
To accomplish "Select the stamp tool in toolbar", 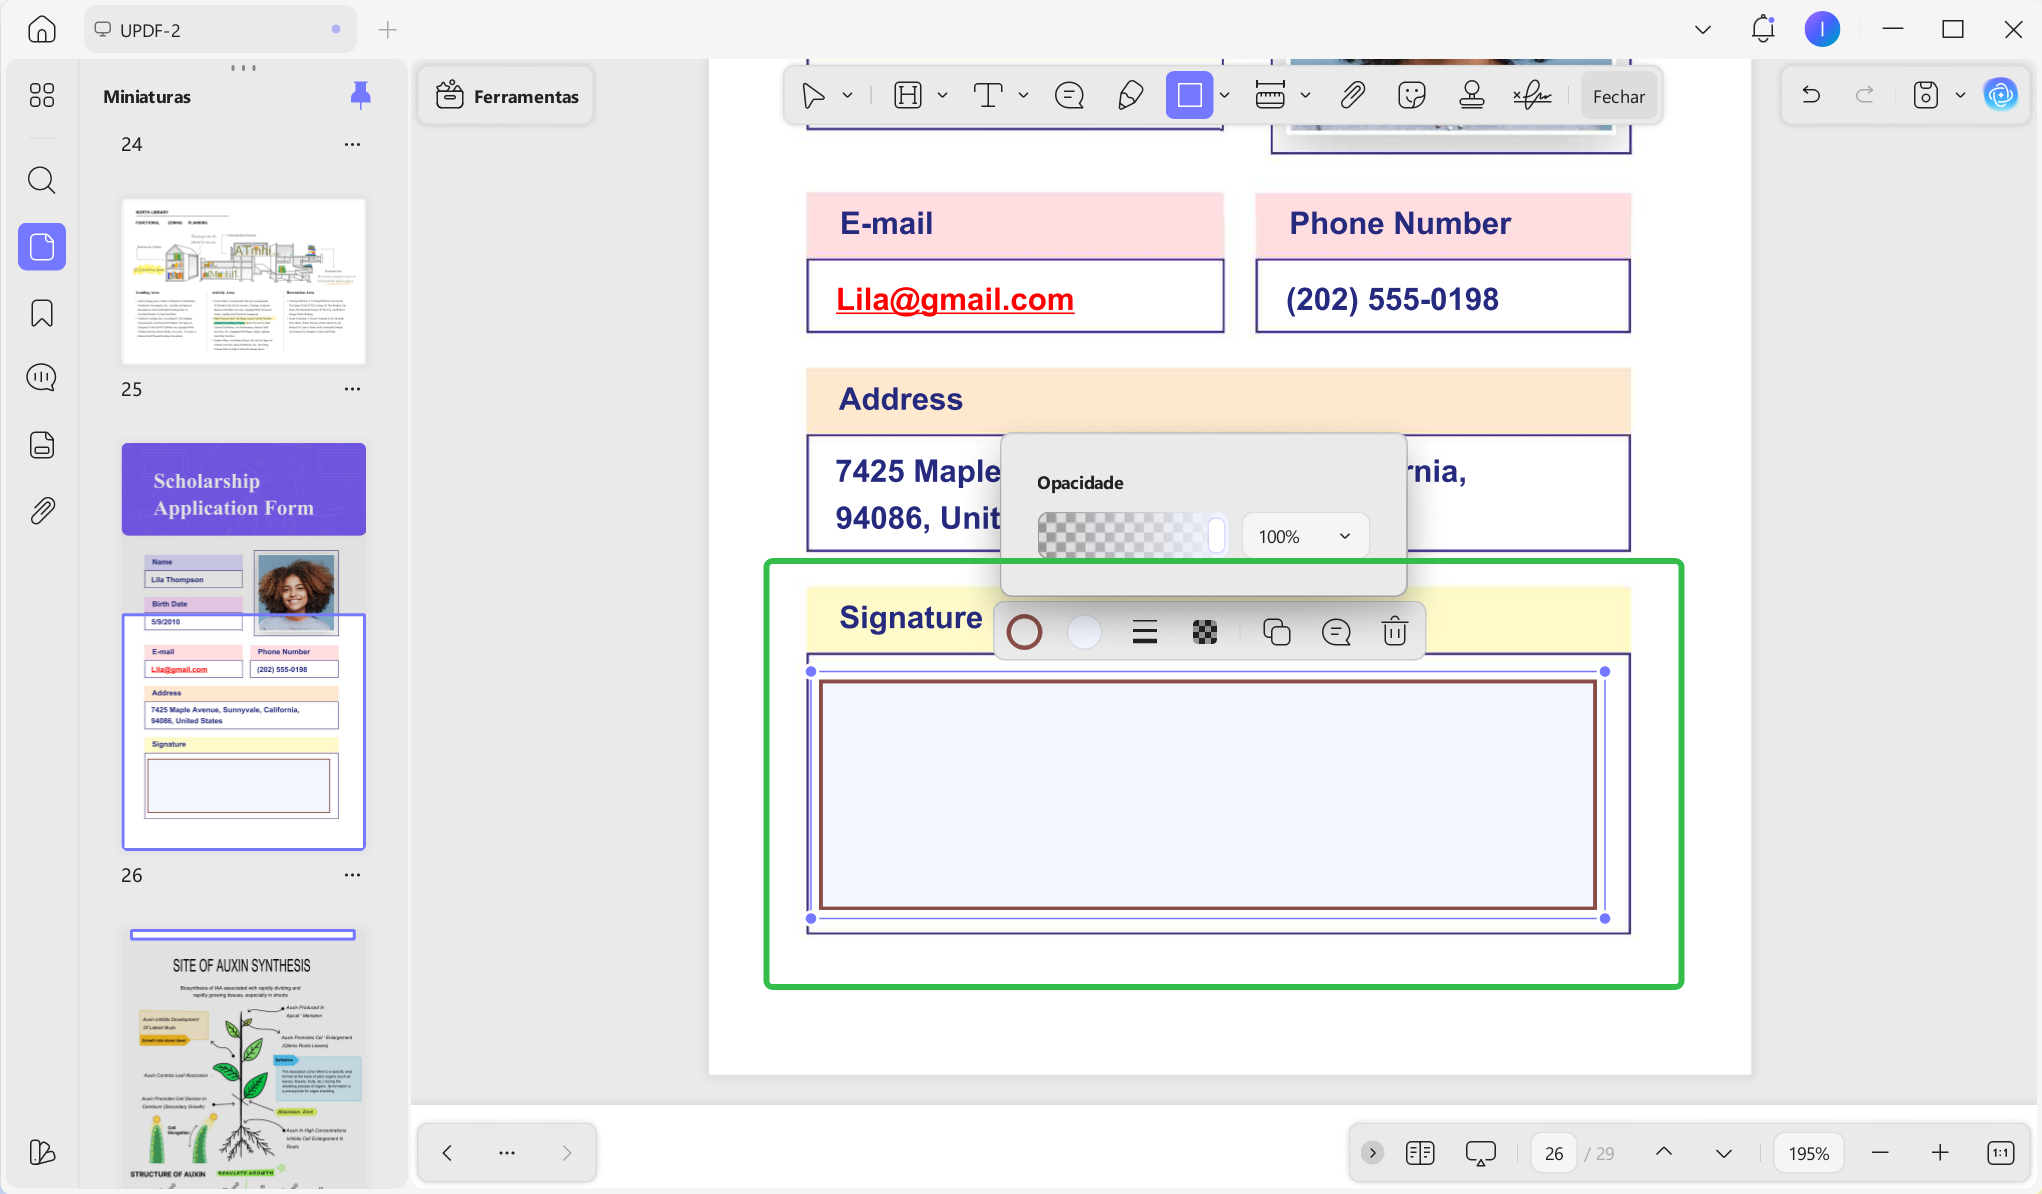I will coord(1471,96).
